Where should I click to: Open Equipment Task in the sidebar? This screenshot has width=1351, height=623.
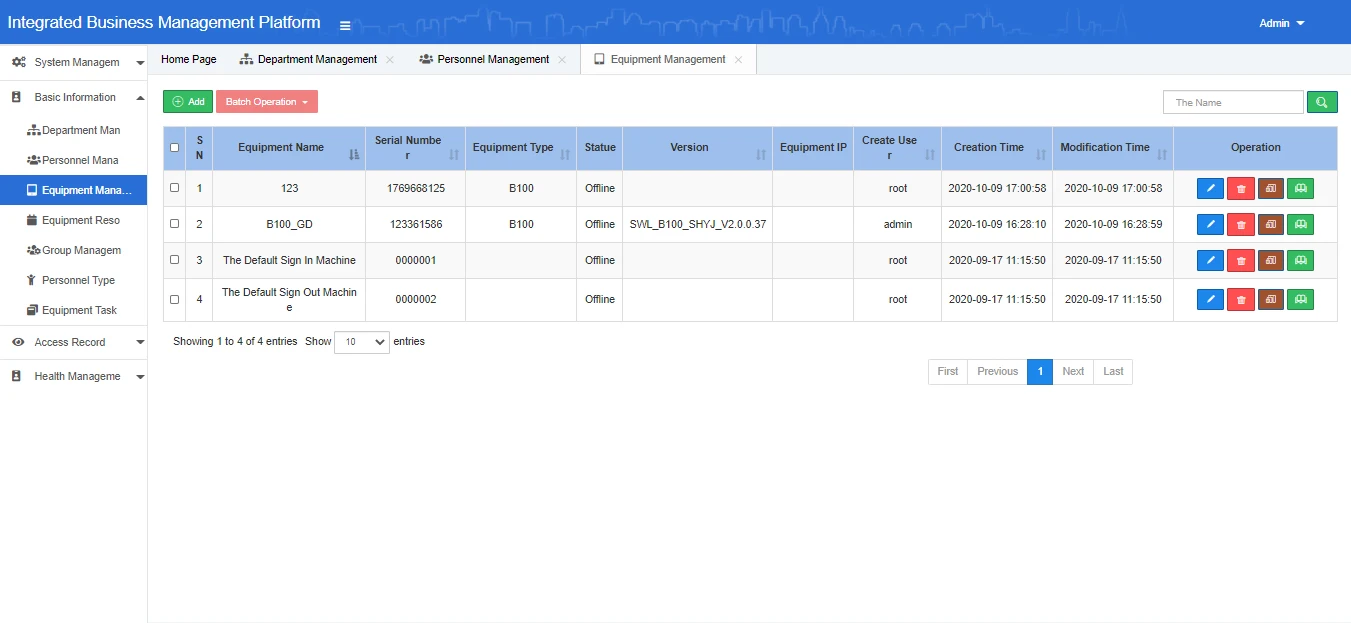pos(79,310)
